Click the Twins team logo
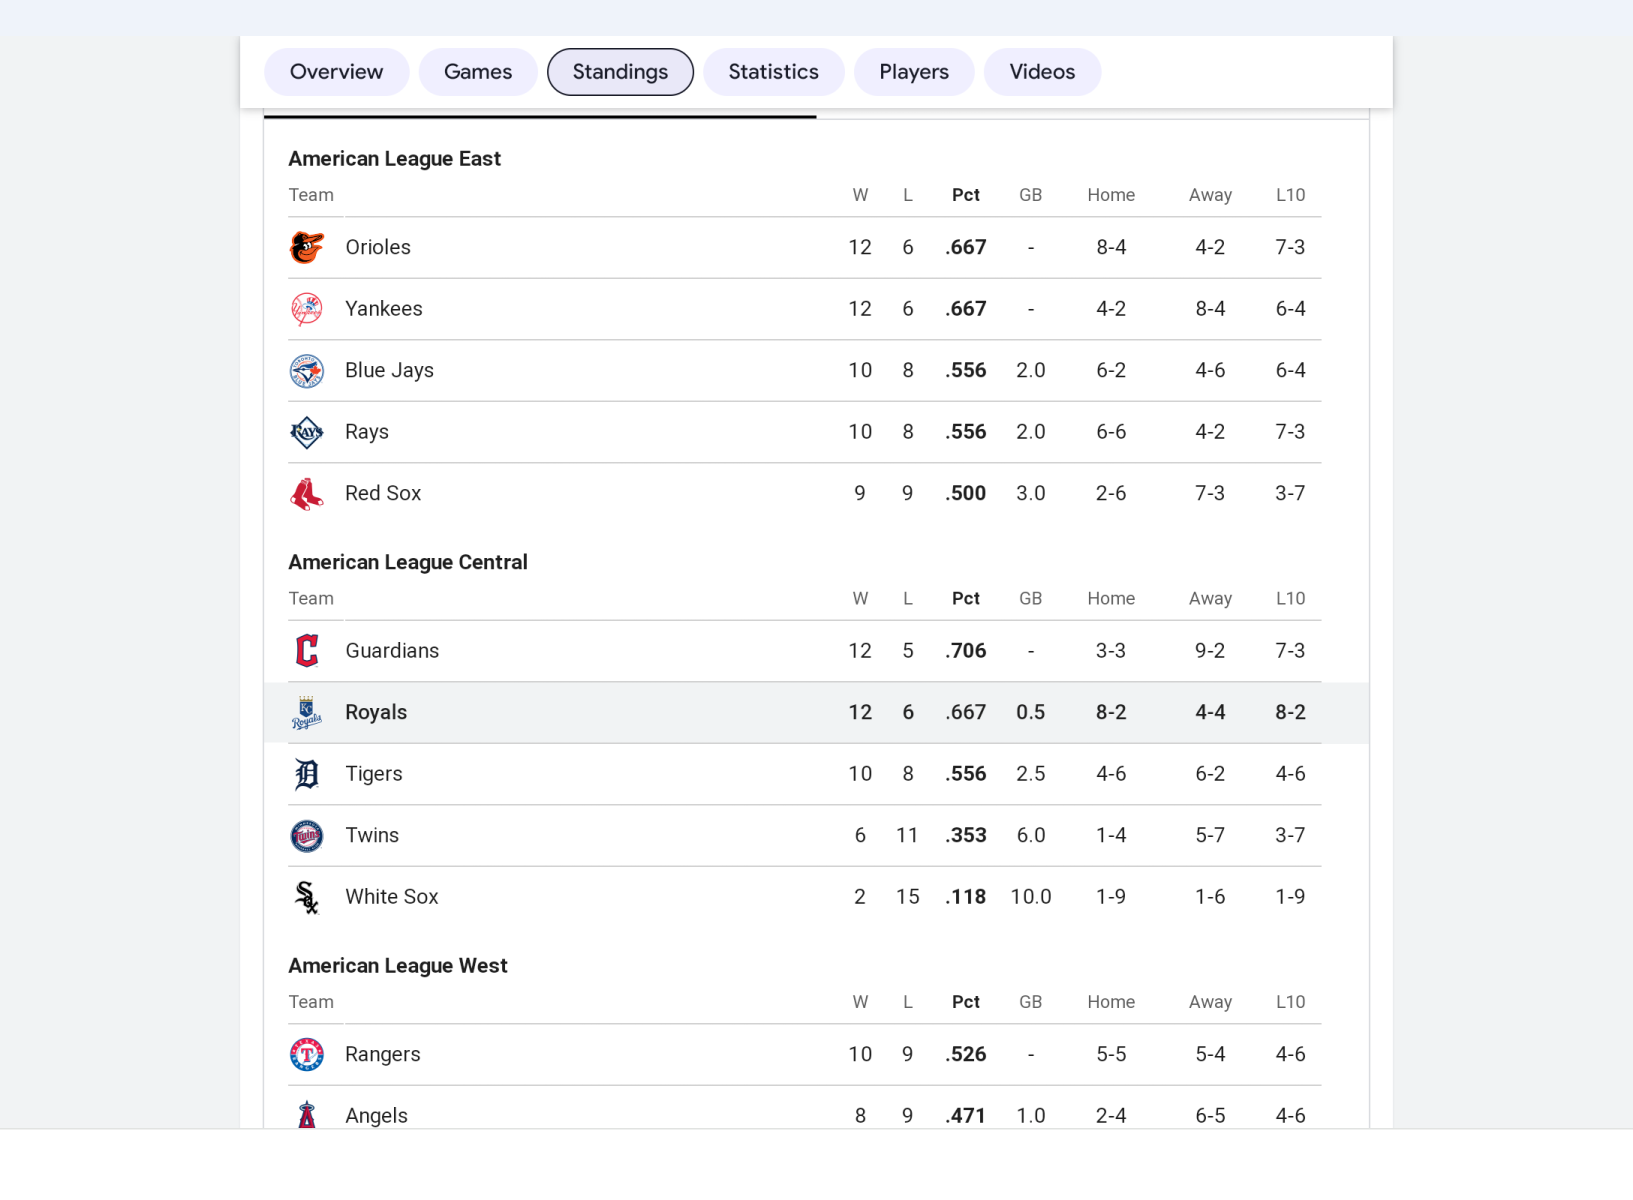Image resolution: width=1633 pixels, height=1200 pixels. 307,836
